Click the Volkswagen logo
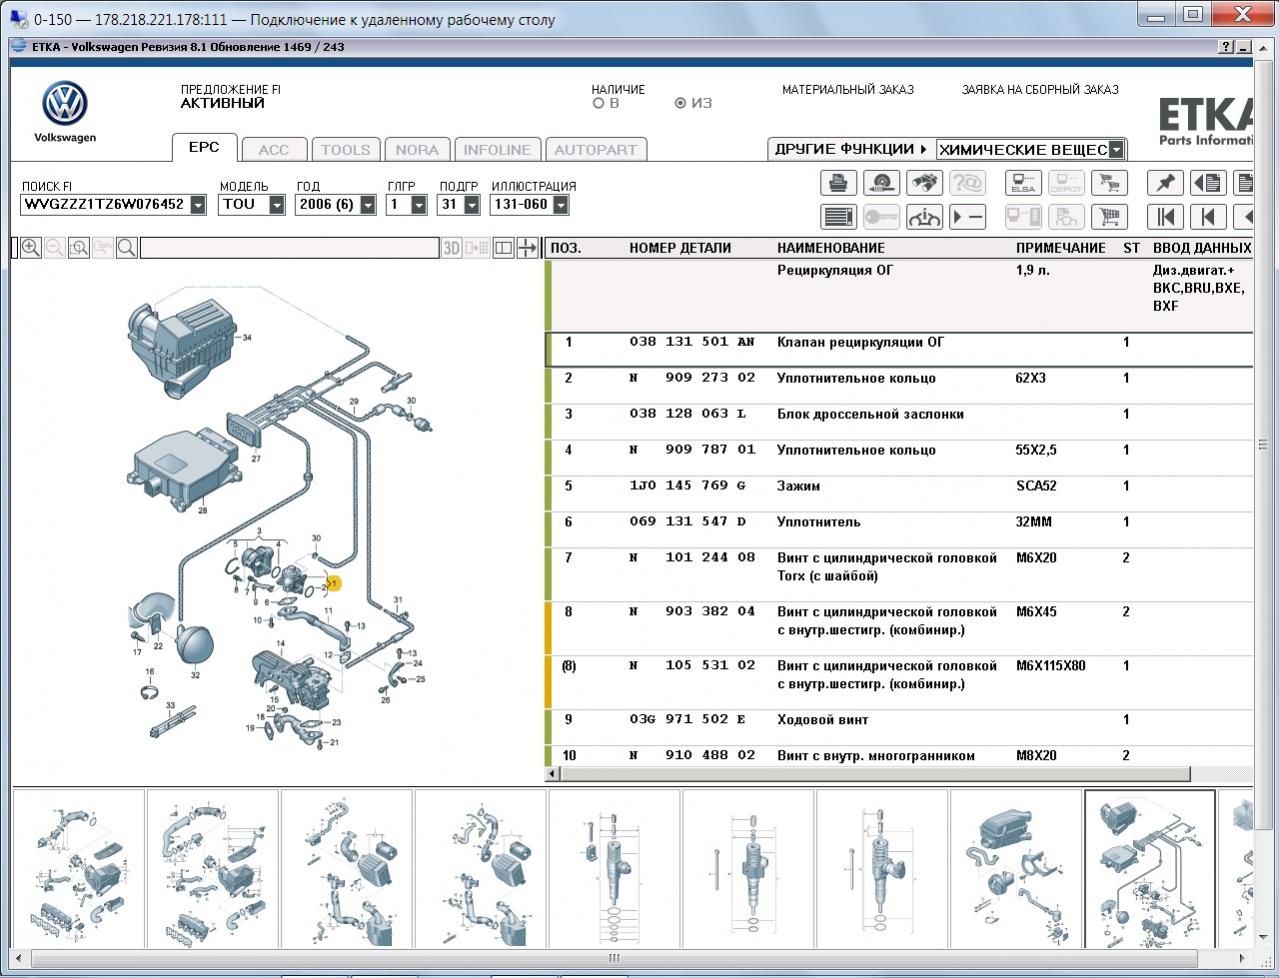 (65, 104)
